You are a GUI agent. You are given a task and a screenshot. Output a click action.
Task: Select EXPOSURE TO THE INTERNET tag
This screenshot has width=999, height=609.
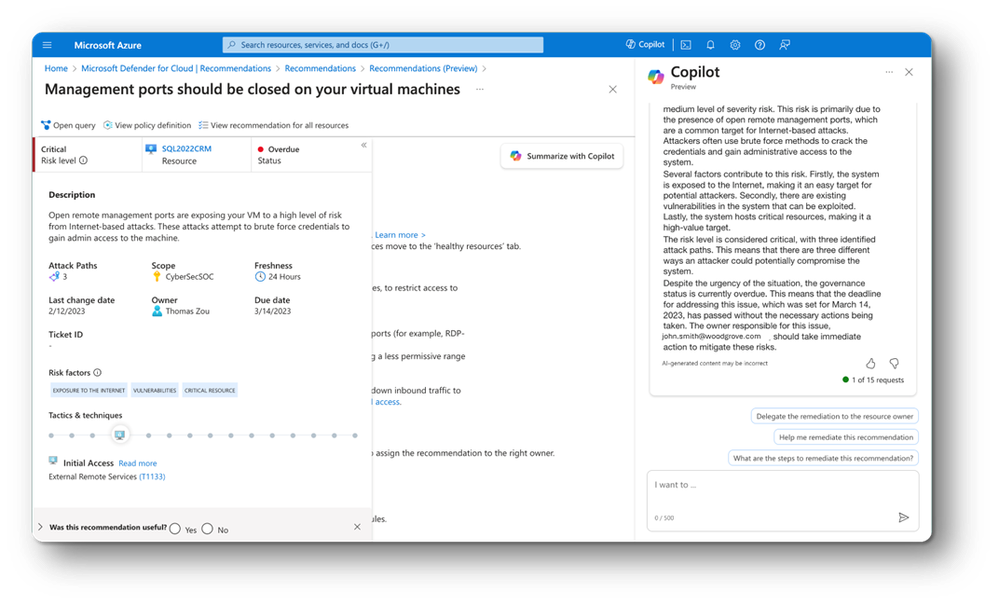coord(89,390)
